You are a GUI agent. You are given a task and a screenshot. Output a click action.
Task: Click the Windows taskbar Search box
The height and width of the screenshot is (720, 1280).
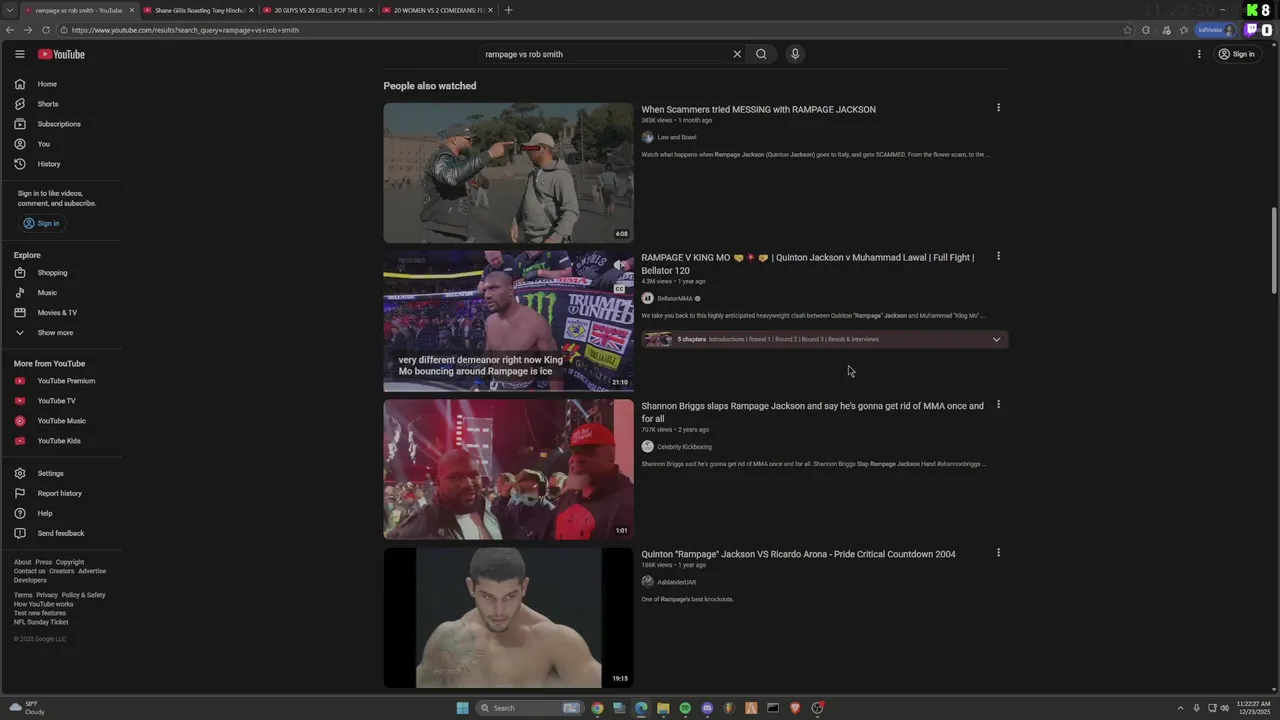coord(528,708)
